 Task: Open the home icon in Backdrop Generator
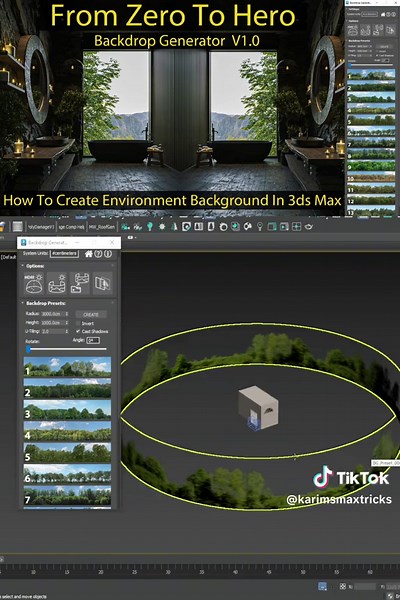[x=89, y=254]
